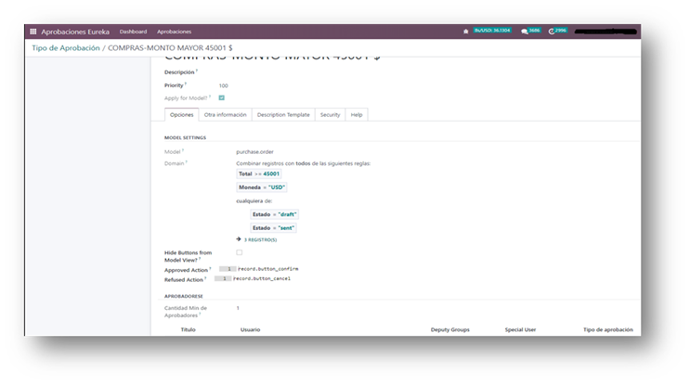Click the activities count badge 2996
The height and width of the screenshot is (385, 690).
(x=561, y=30)
